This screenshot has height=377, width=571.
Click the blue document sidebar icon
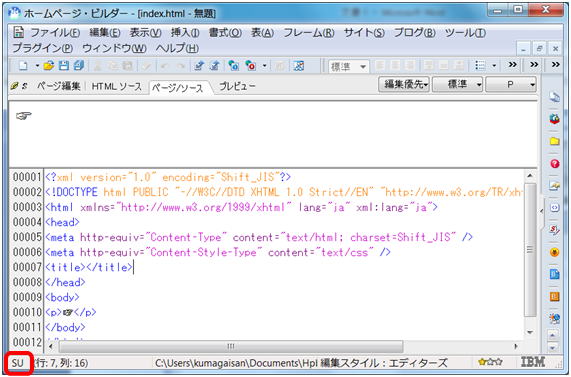coord(554,274)
